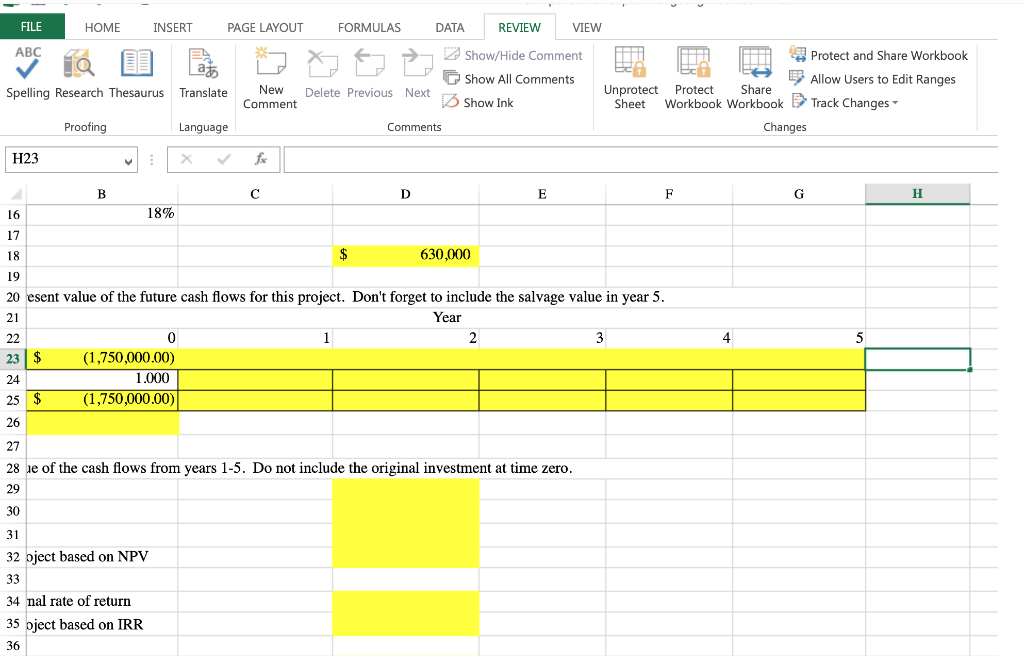1024x664 pixels.
Task: Switch to the DATA tab
Action: tap(450, 27)
